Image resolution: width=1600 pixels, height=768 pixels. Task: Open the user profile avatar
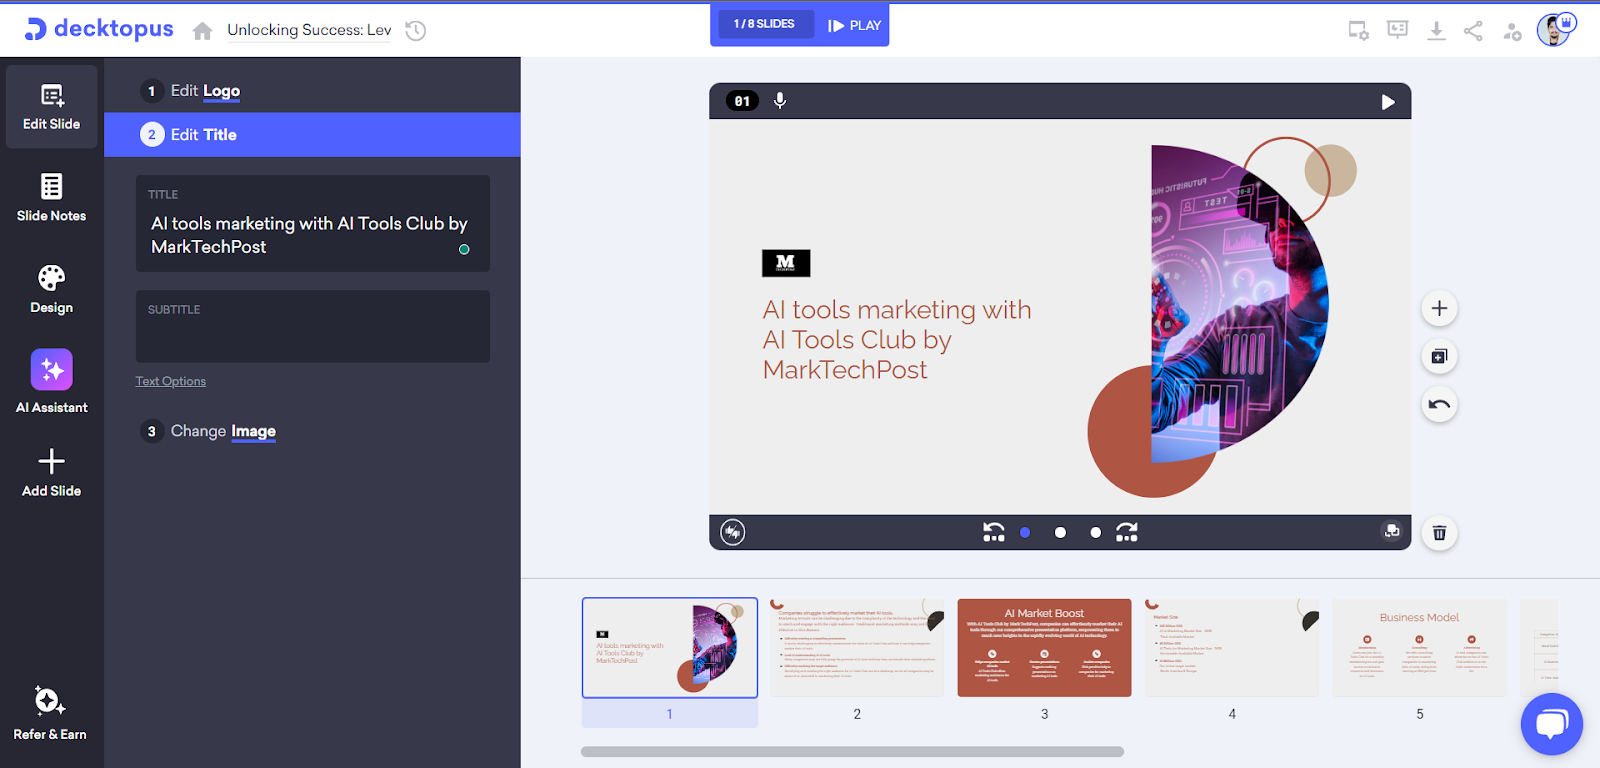click(1555, 29)
